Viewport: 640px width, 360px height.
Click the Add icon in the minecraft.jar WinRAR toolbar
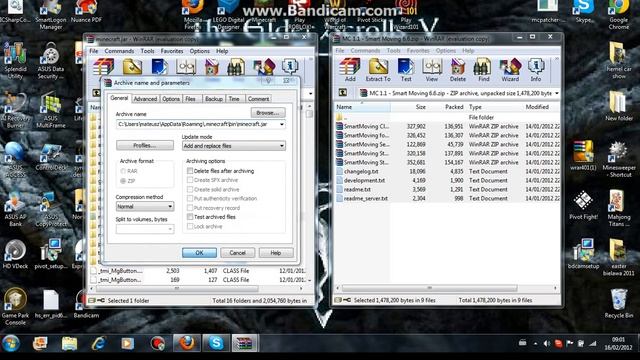[x=104, y=67]
